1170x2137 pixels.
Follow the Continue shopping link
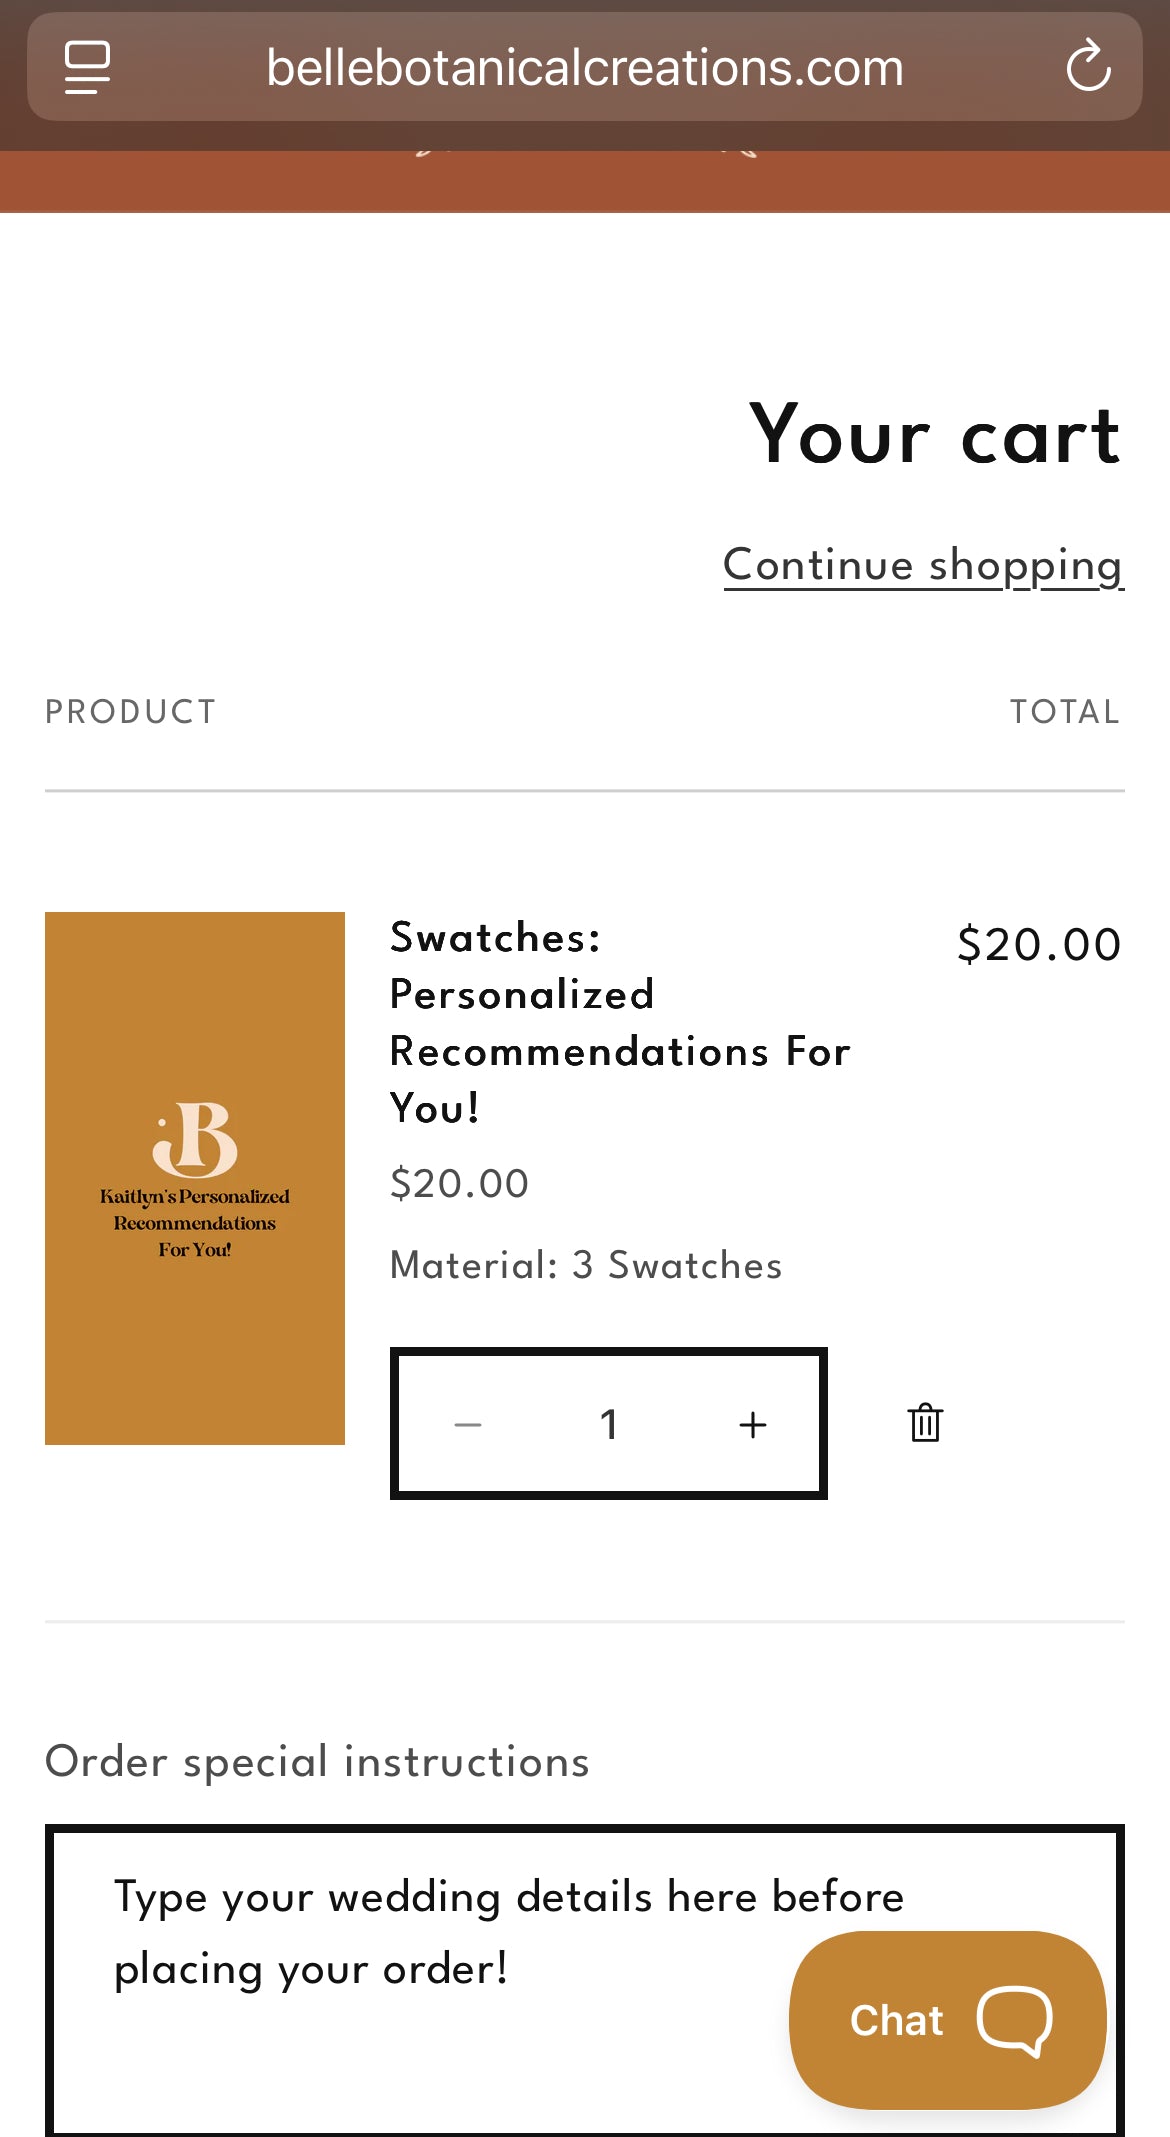pos(923,565)
